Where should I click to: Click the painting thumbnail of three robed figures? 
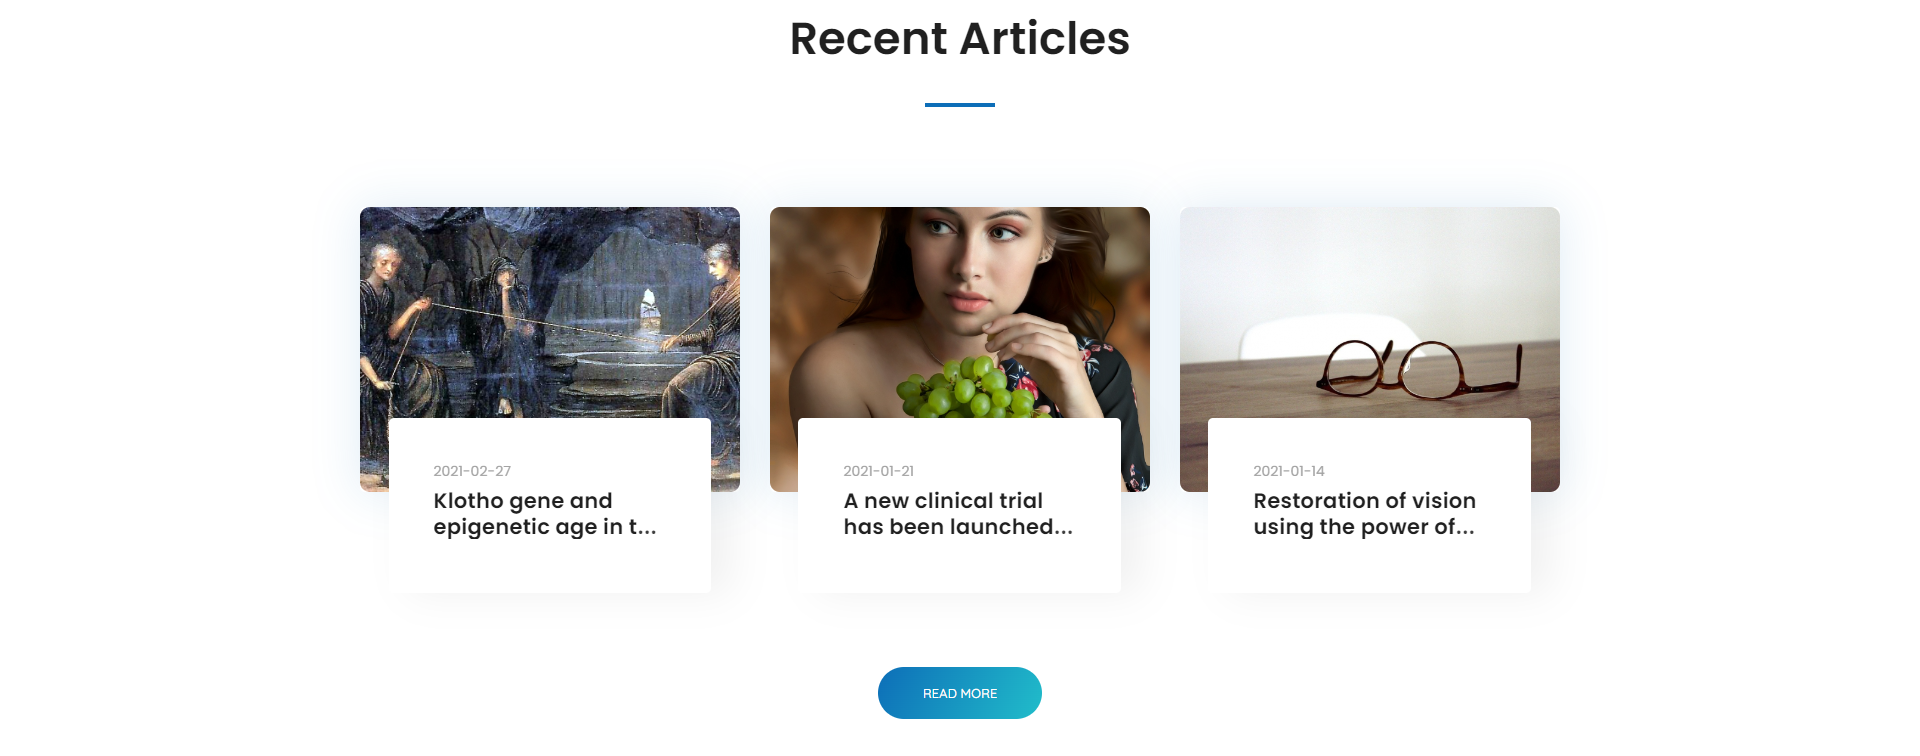click(x=550, y=312)
